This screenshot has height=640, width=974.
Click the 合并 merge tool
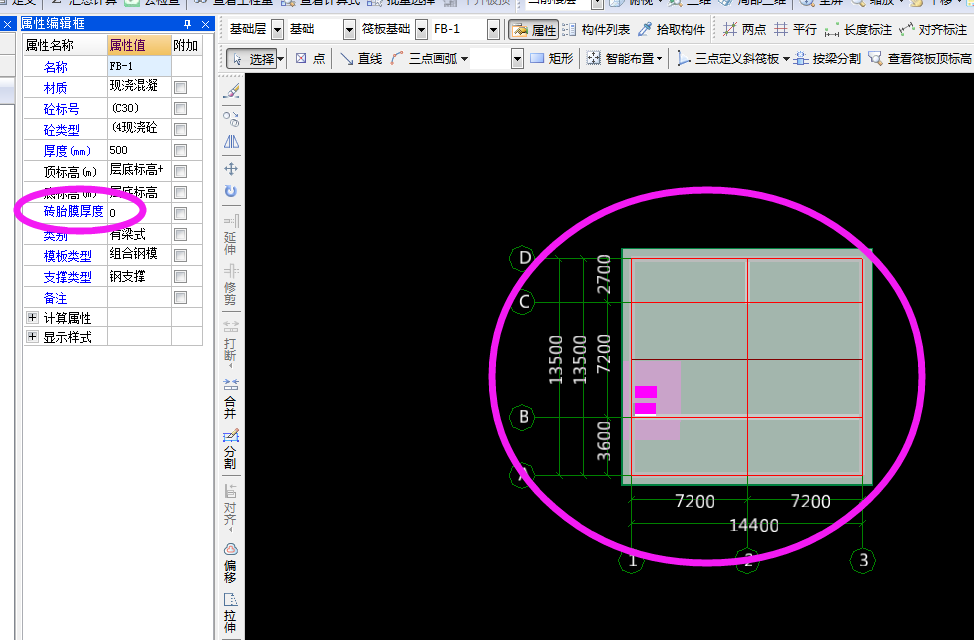[x=230, y=399]
